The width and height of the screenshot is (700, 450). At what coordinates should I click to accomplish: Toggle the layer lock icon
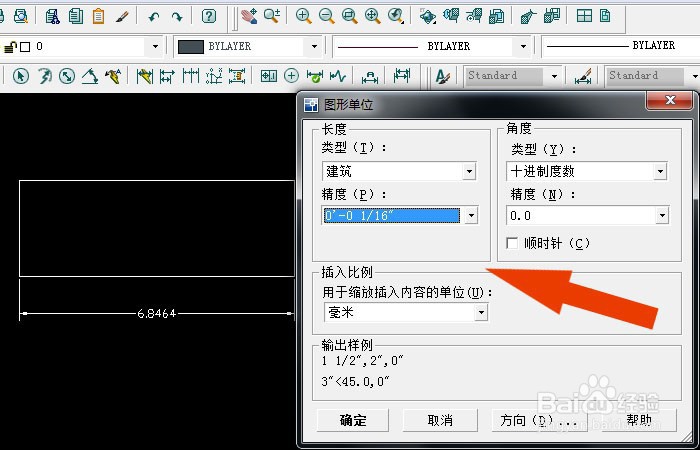[10, 46]
